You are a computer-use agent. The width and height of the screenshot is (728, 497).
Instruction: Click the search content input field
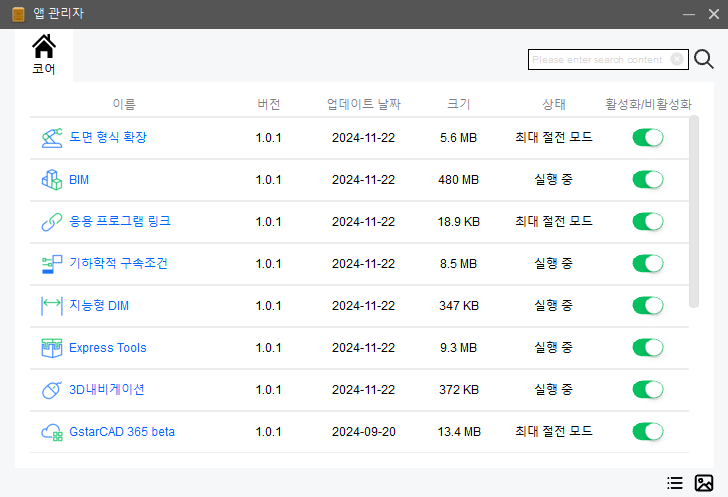click(599, 59)
